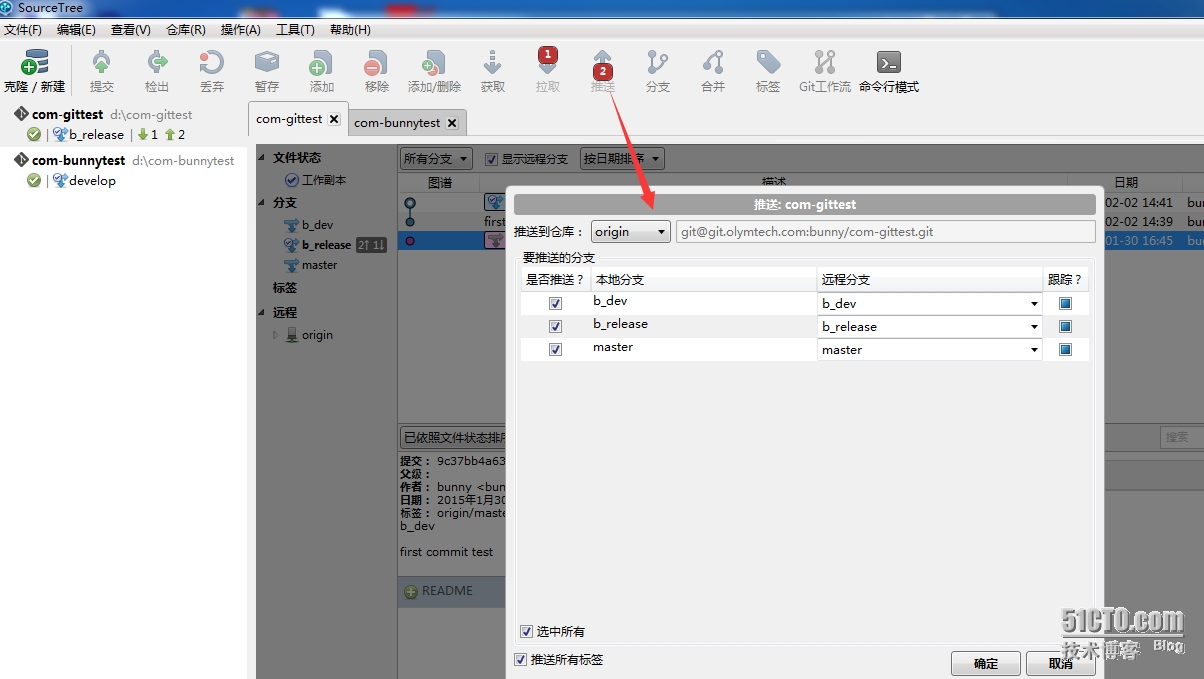
Task: Toggle push checkbox for master row
Action: tap(556, 349)
